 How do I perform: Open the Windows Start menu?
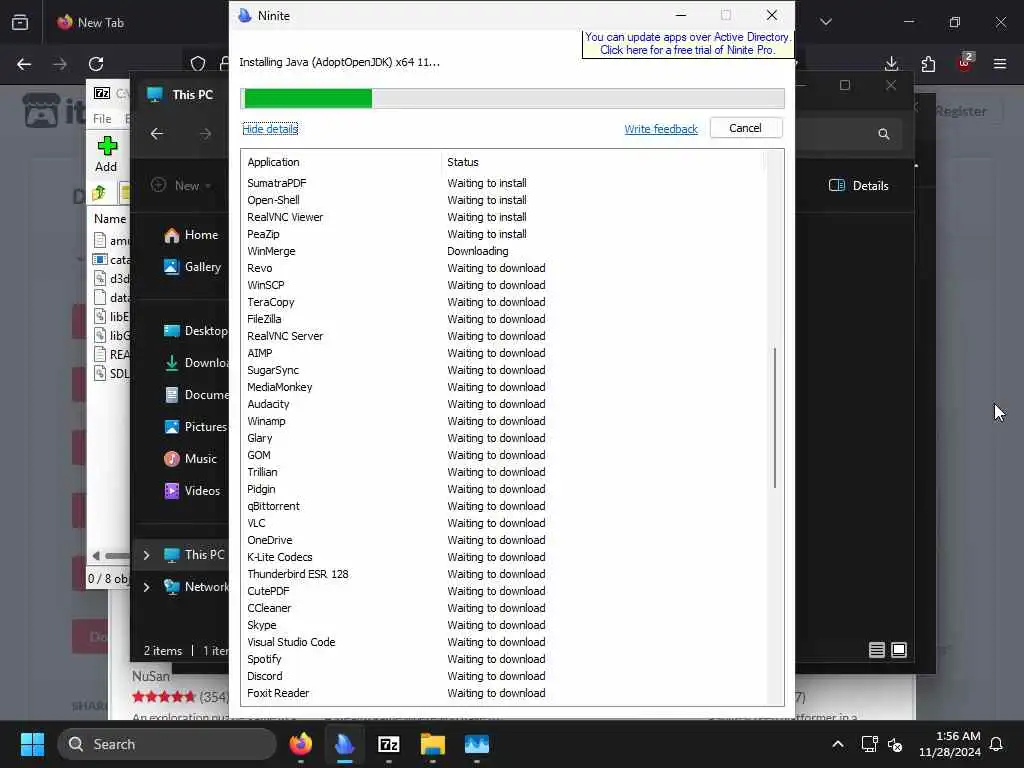tap(32, 744)
